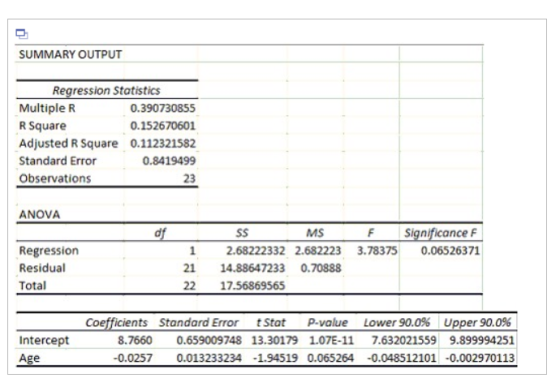Select the SS column header

click(x=242, y=233)
